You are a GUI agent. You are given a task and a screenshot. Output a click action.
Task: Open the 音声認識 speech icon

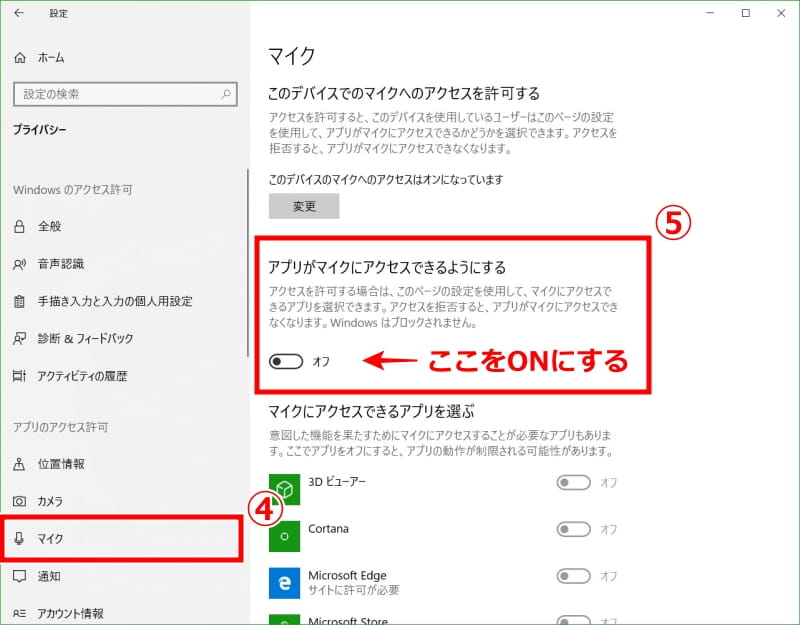tap(19, 264)
